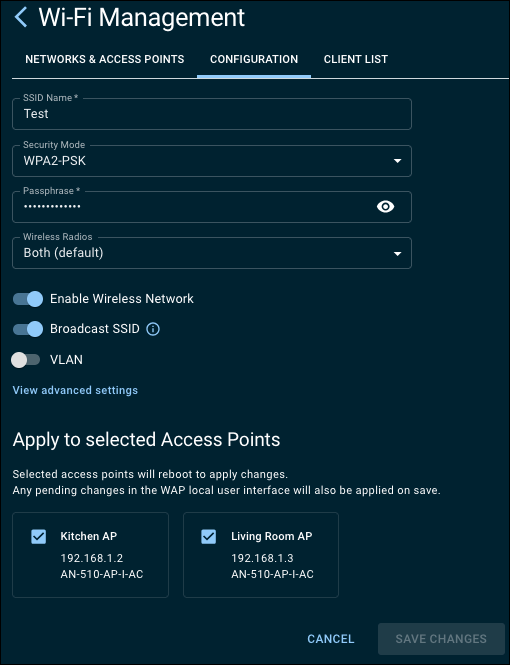Open the WPA2-PSK security mode selector
The width and height of the screenshot is (510, 665).
click(212, 161)
